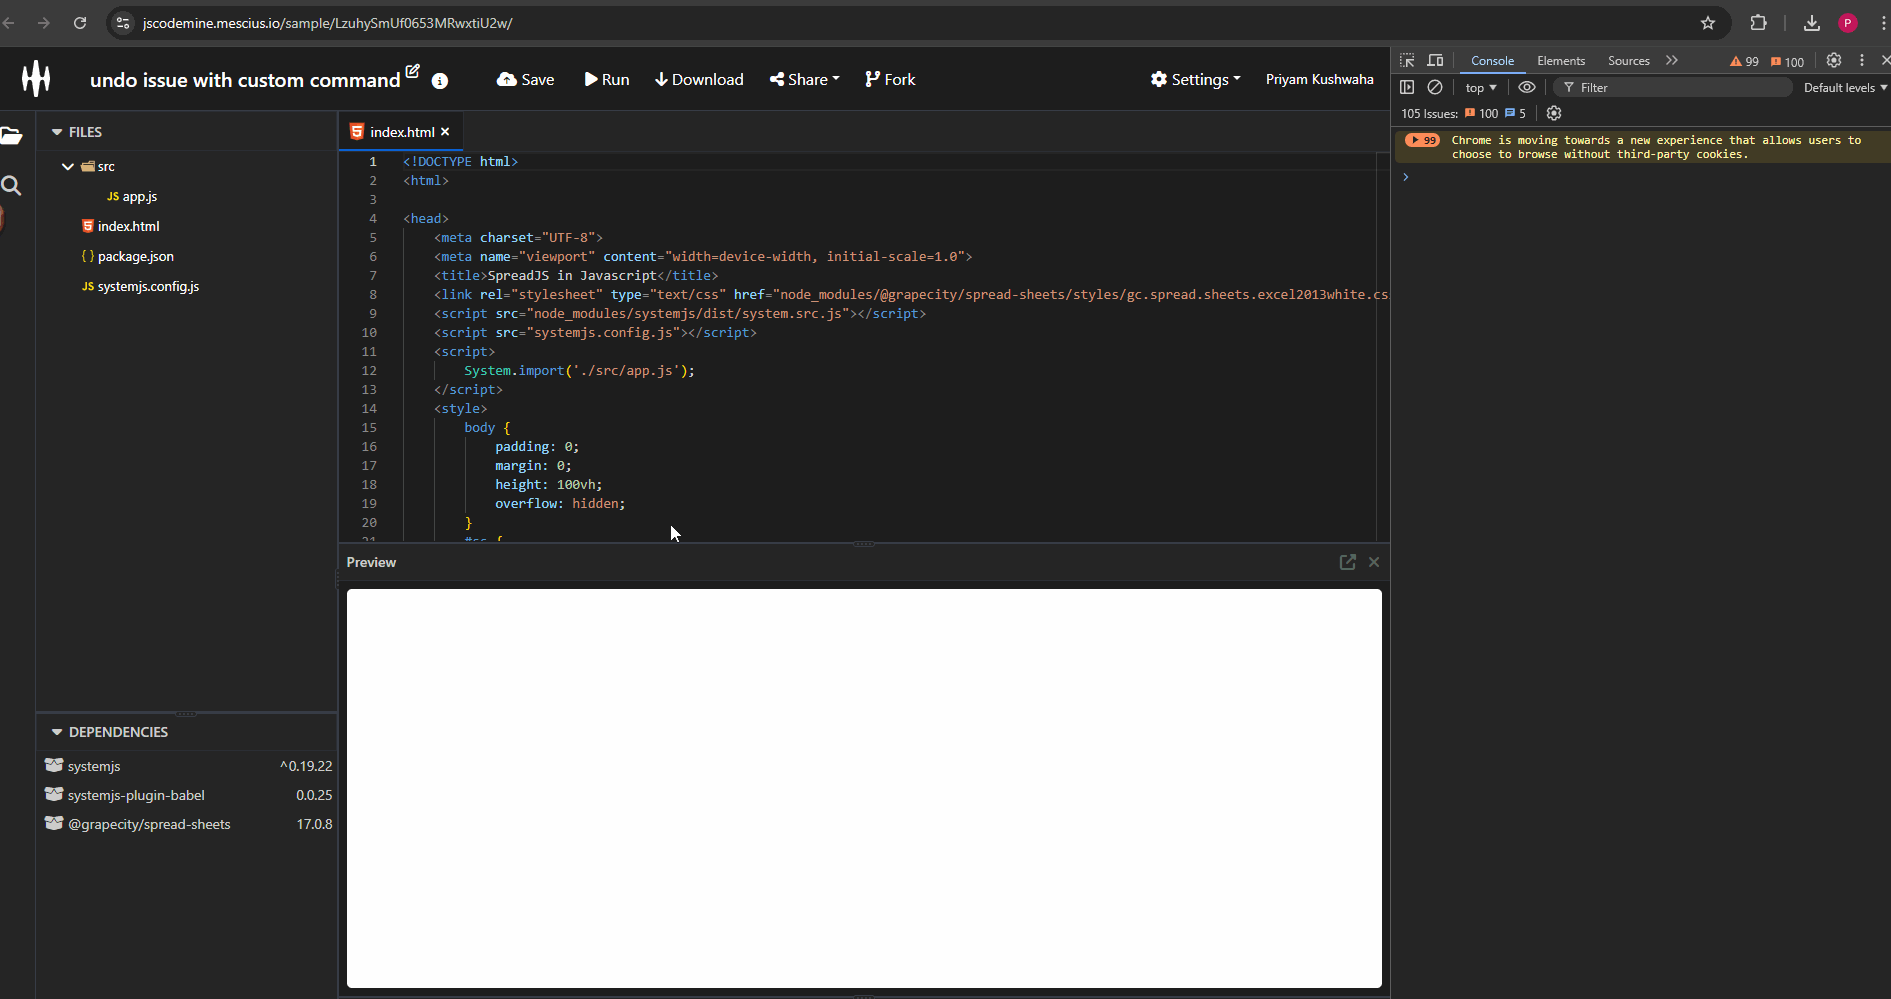Screen dimensions: 1891x999
Task: Fork this sample
Action: [889, 79]
